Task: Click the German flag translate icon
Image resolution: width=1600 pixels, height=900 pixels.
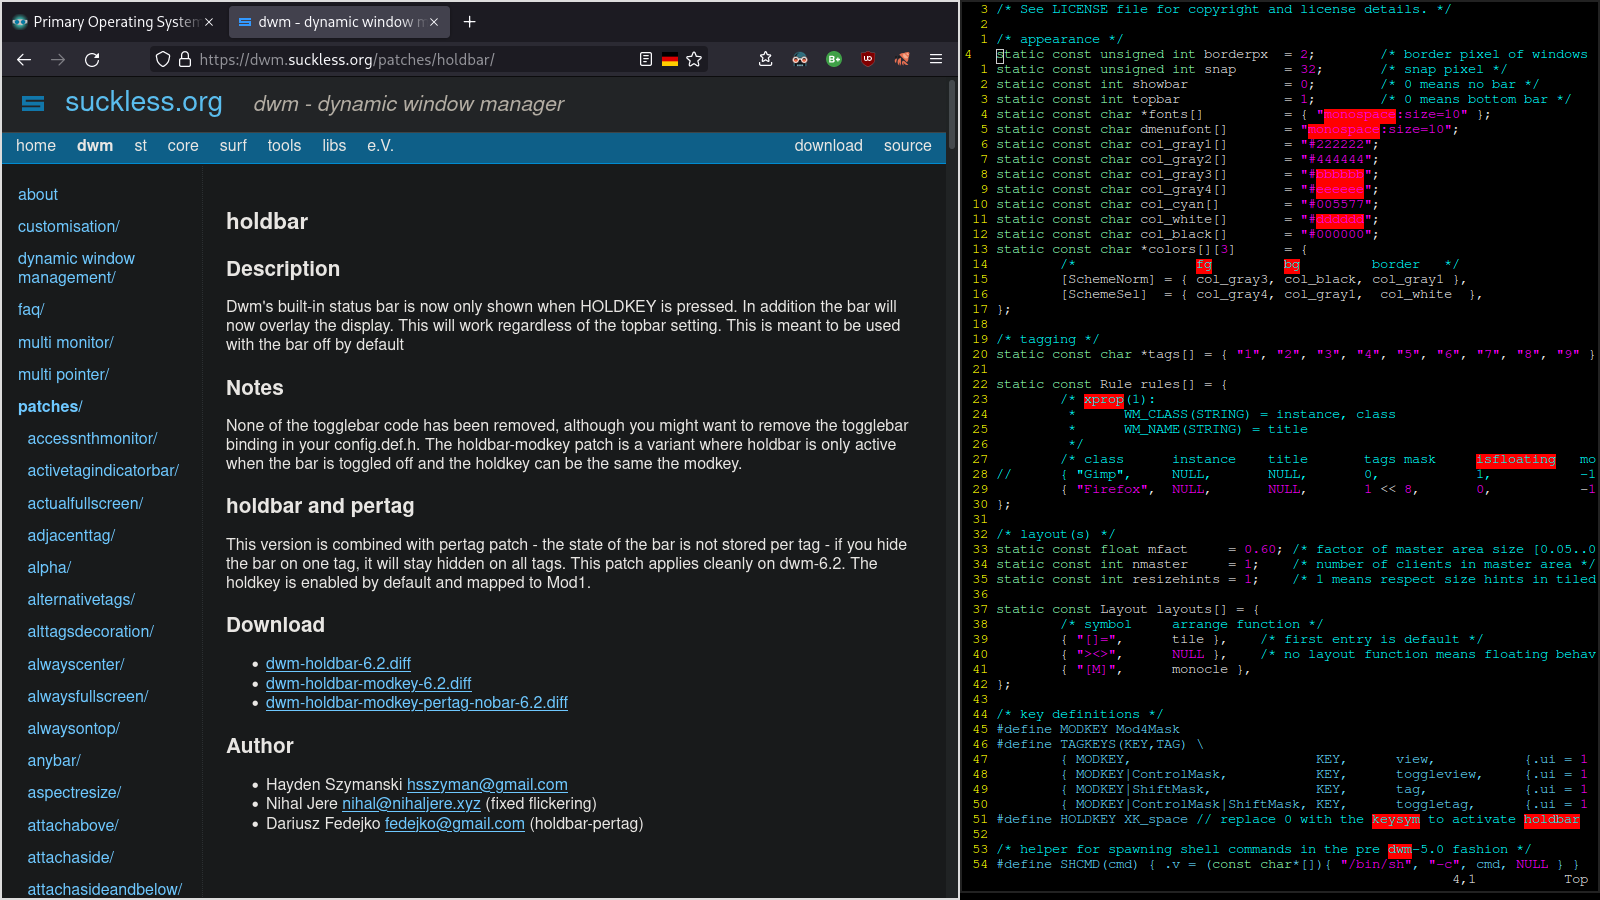Action: pos(670,60)
